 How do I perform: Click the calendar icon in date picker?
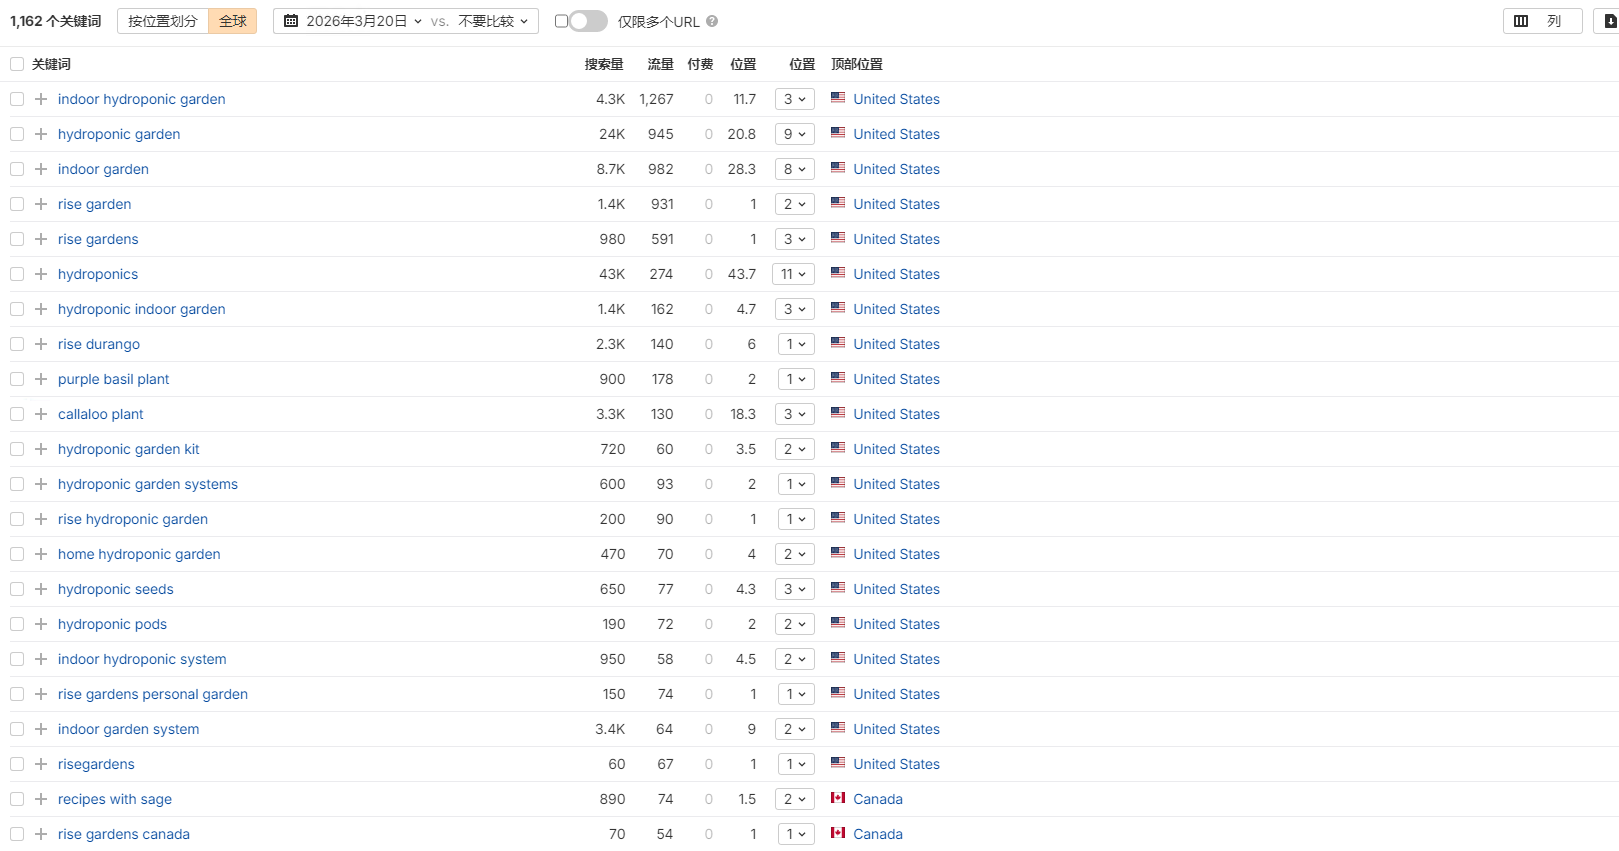(291, 21)
